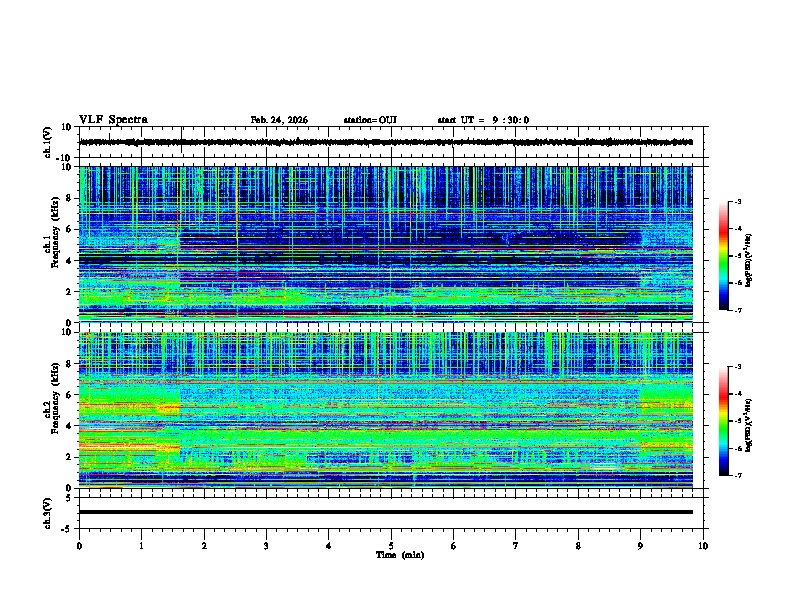The width and height of the screenshot is (792, 612).
Task: Click the "4" kHz tick on ch.2 axis
Action: click(x=70, y=426)
